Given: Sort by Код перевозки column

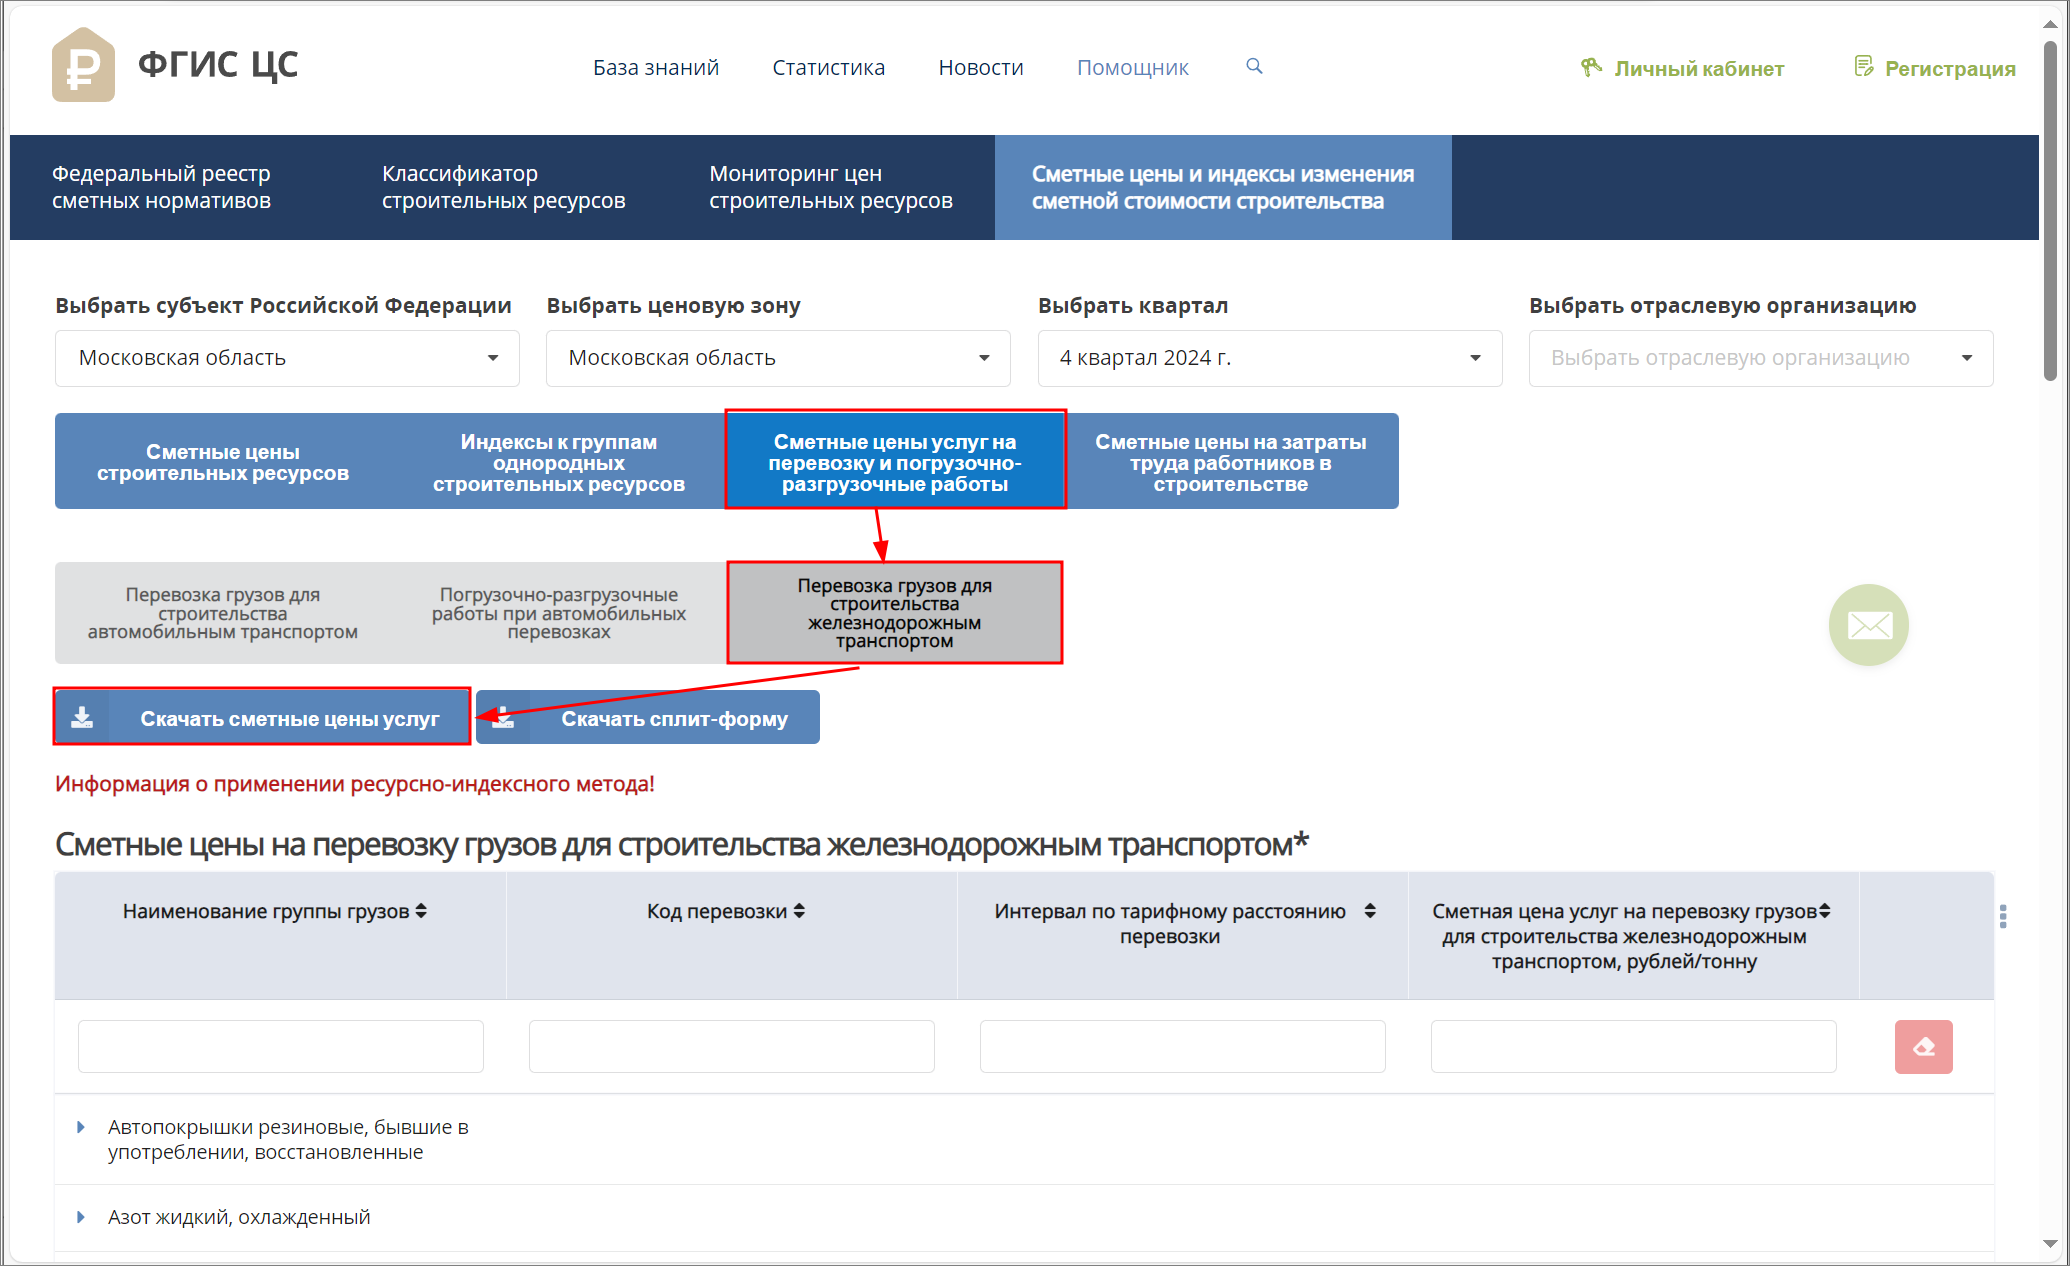Looking at the screenshot, I should click(799, 911).
